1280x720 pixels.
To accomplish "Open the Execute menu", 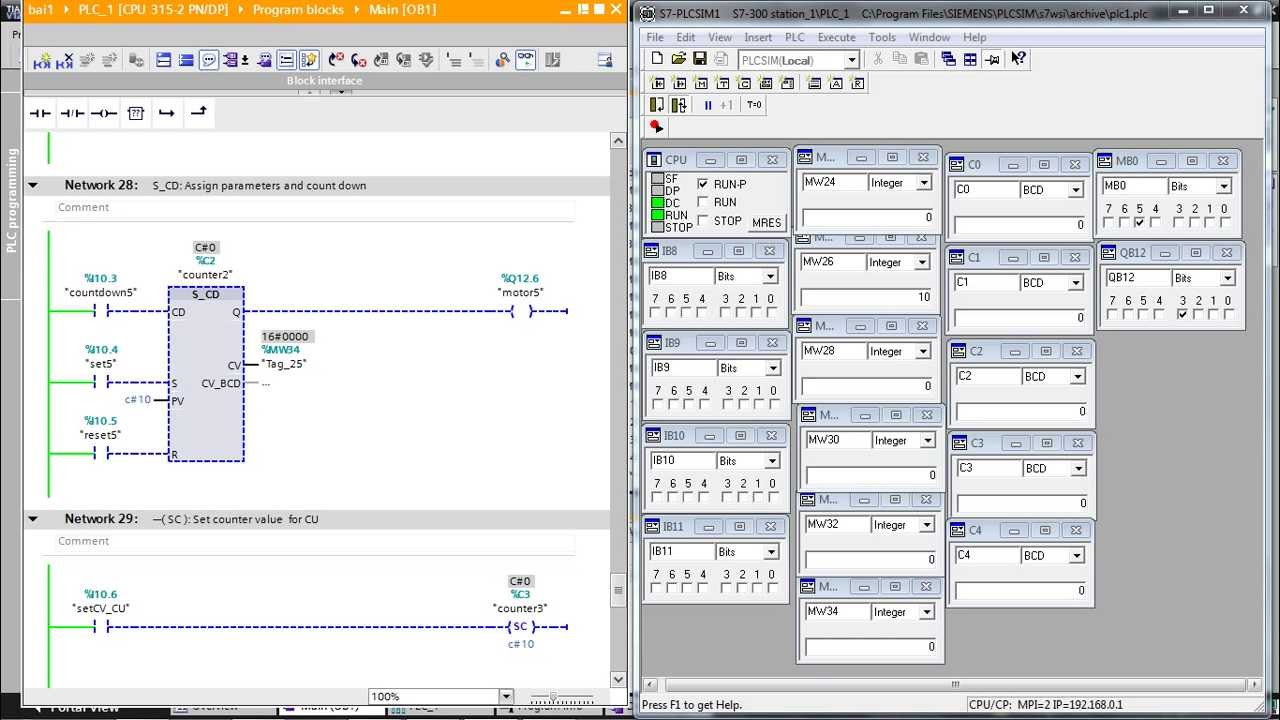I will click(x=836, y=37).
